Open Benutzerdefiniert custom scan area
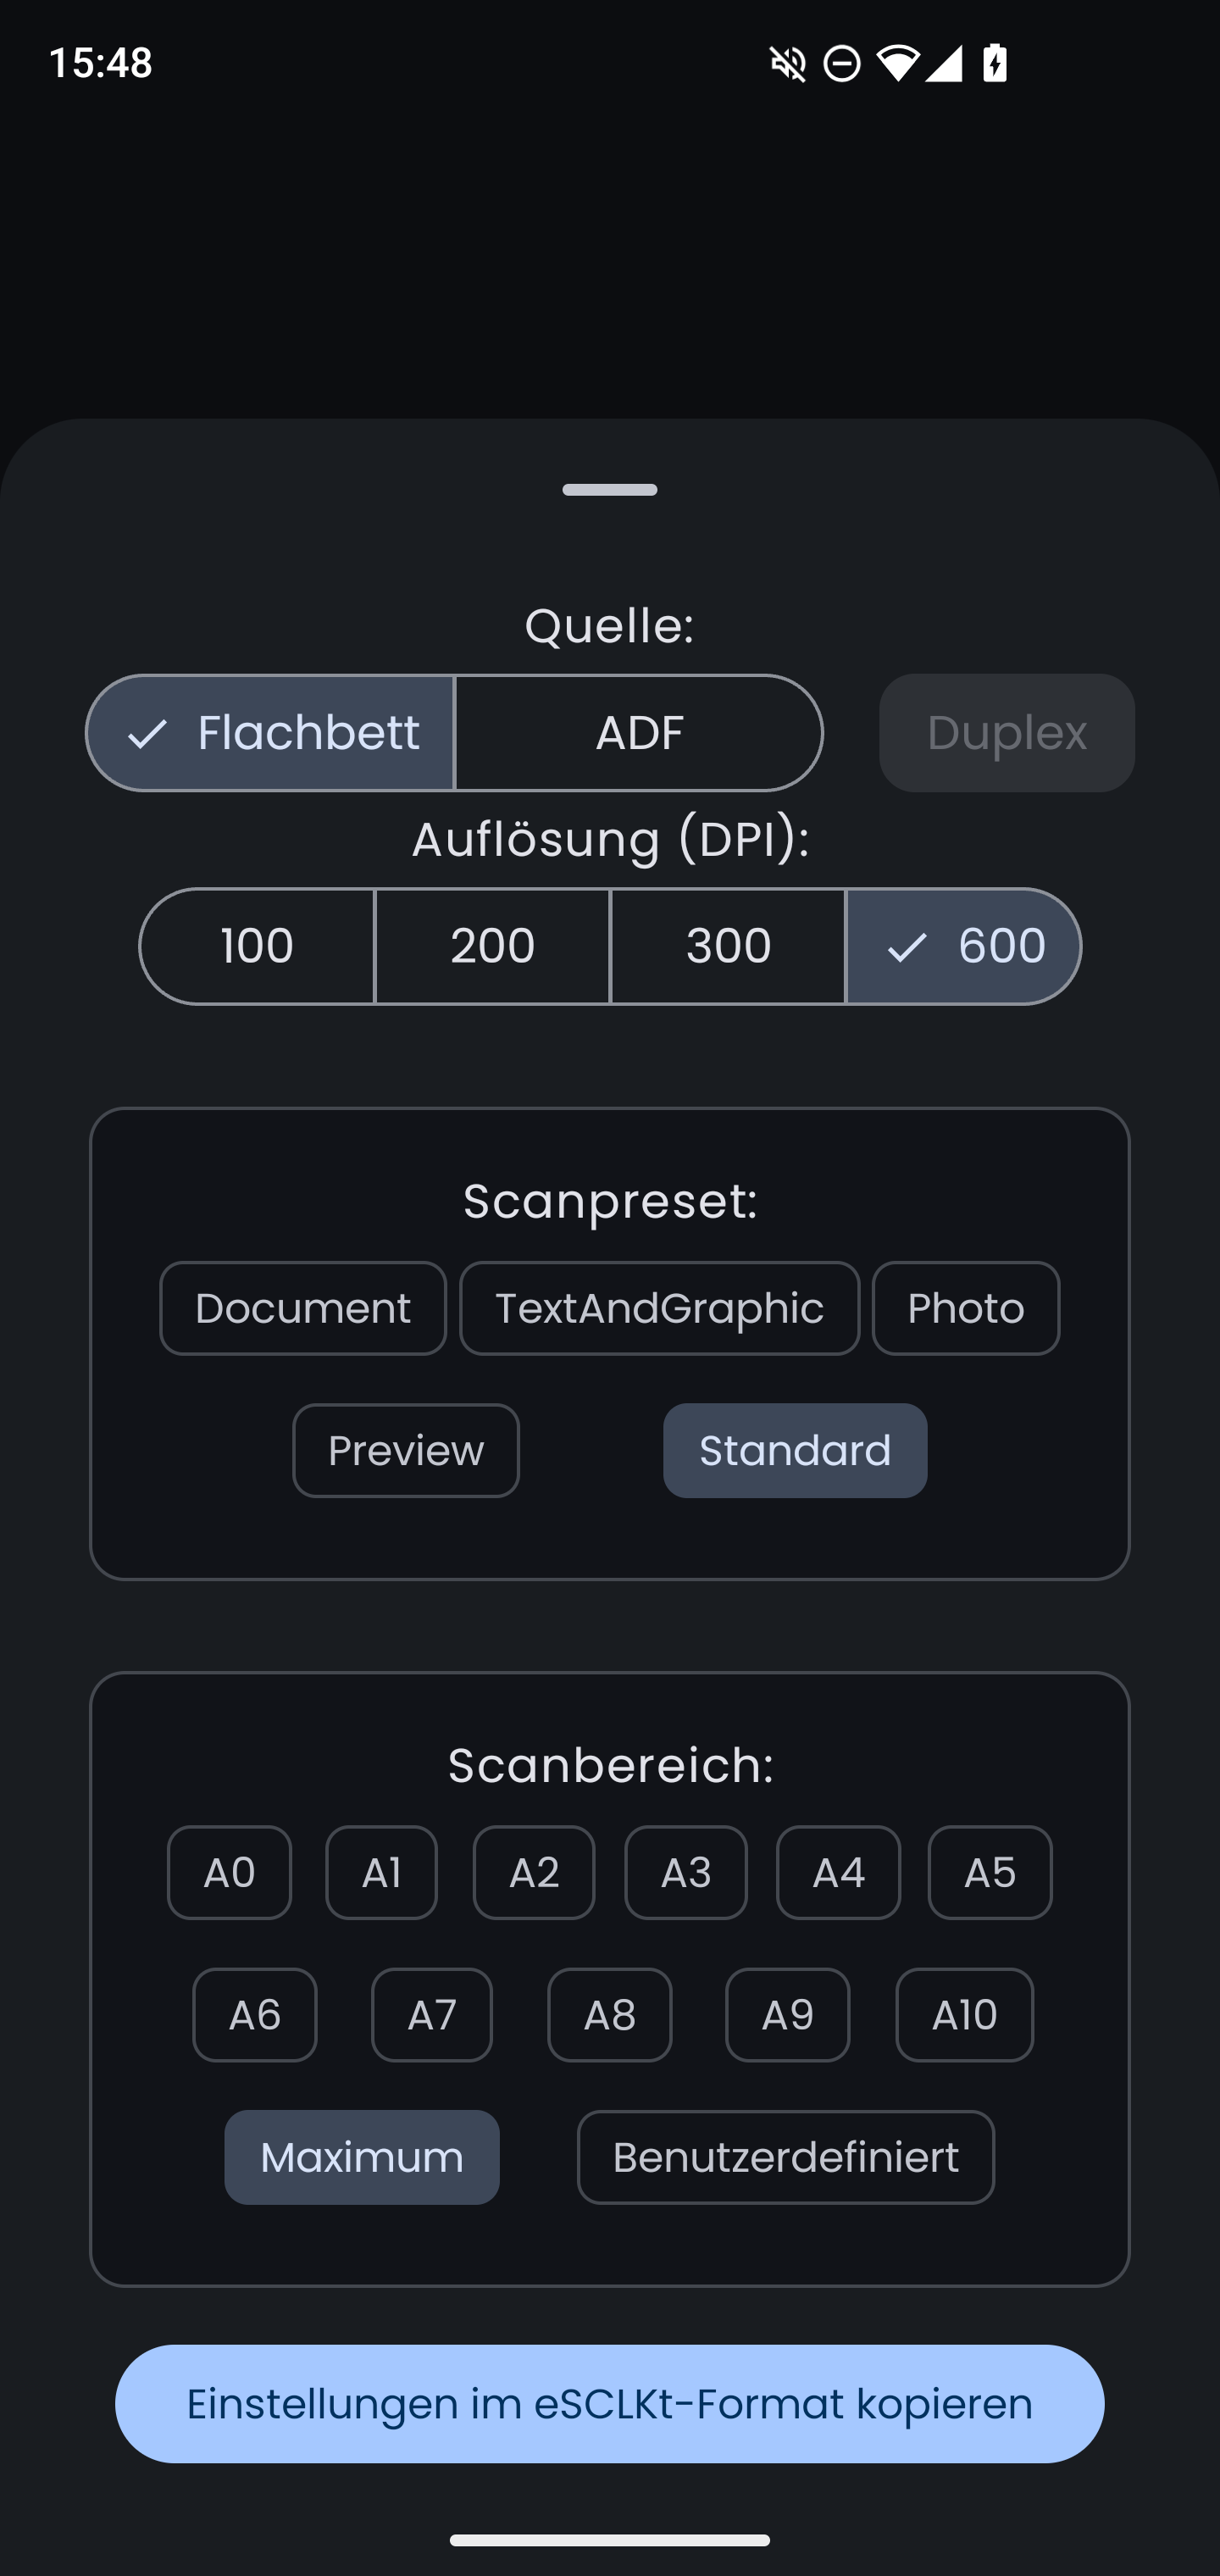 (x=786, y=2157)
